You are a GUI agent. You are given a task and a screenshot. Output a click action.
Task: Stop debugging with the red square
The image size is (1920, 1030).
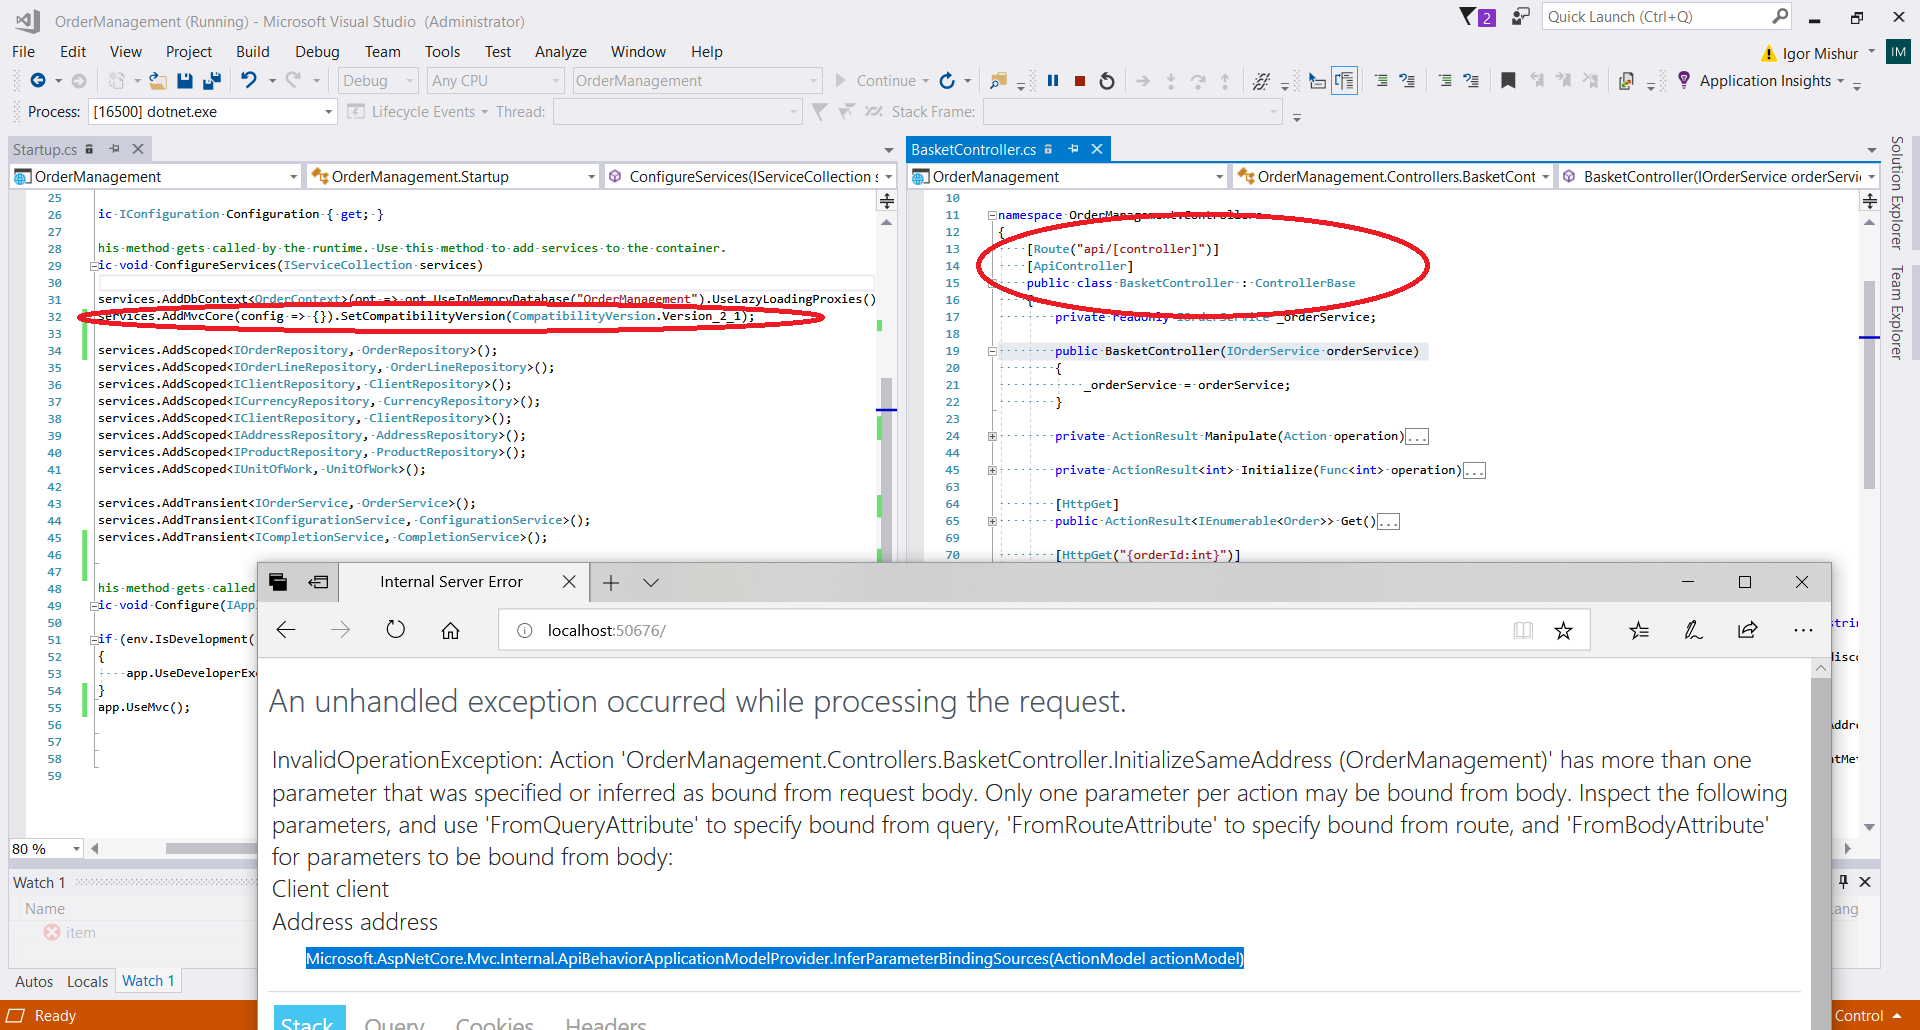click(1080, 81)
